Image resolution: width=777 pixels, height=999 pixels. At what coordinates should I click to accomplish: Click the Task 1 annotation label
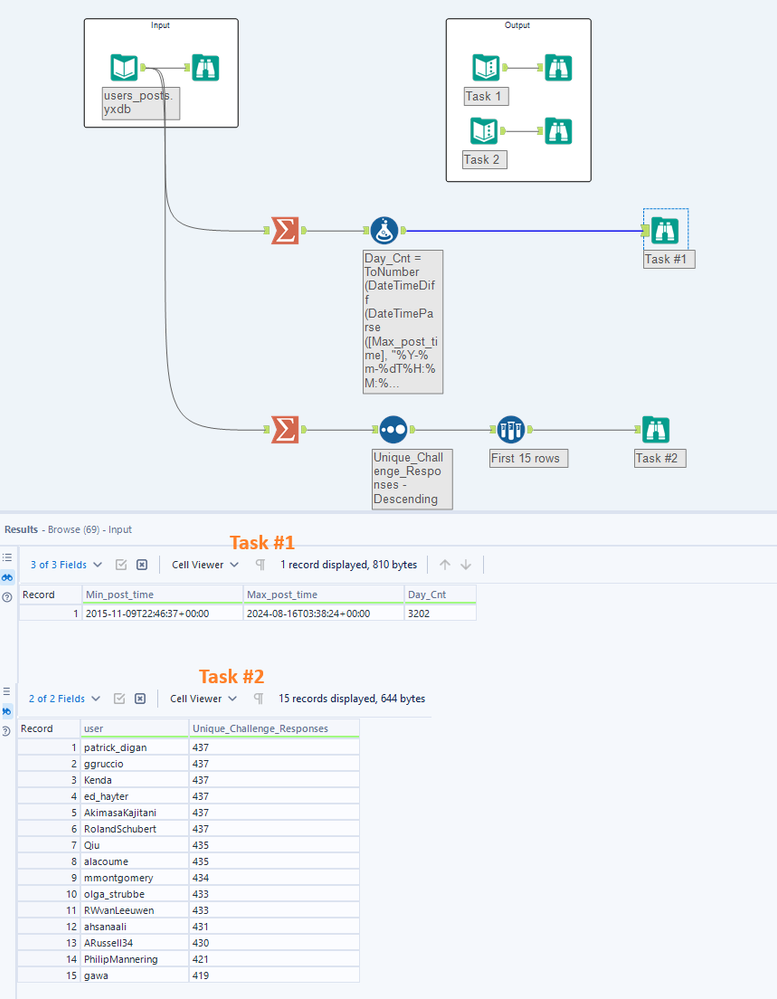point(486,96)
